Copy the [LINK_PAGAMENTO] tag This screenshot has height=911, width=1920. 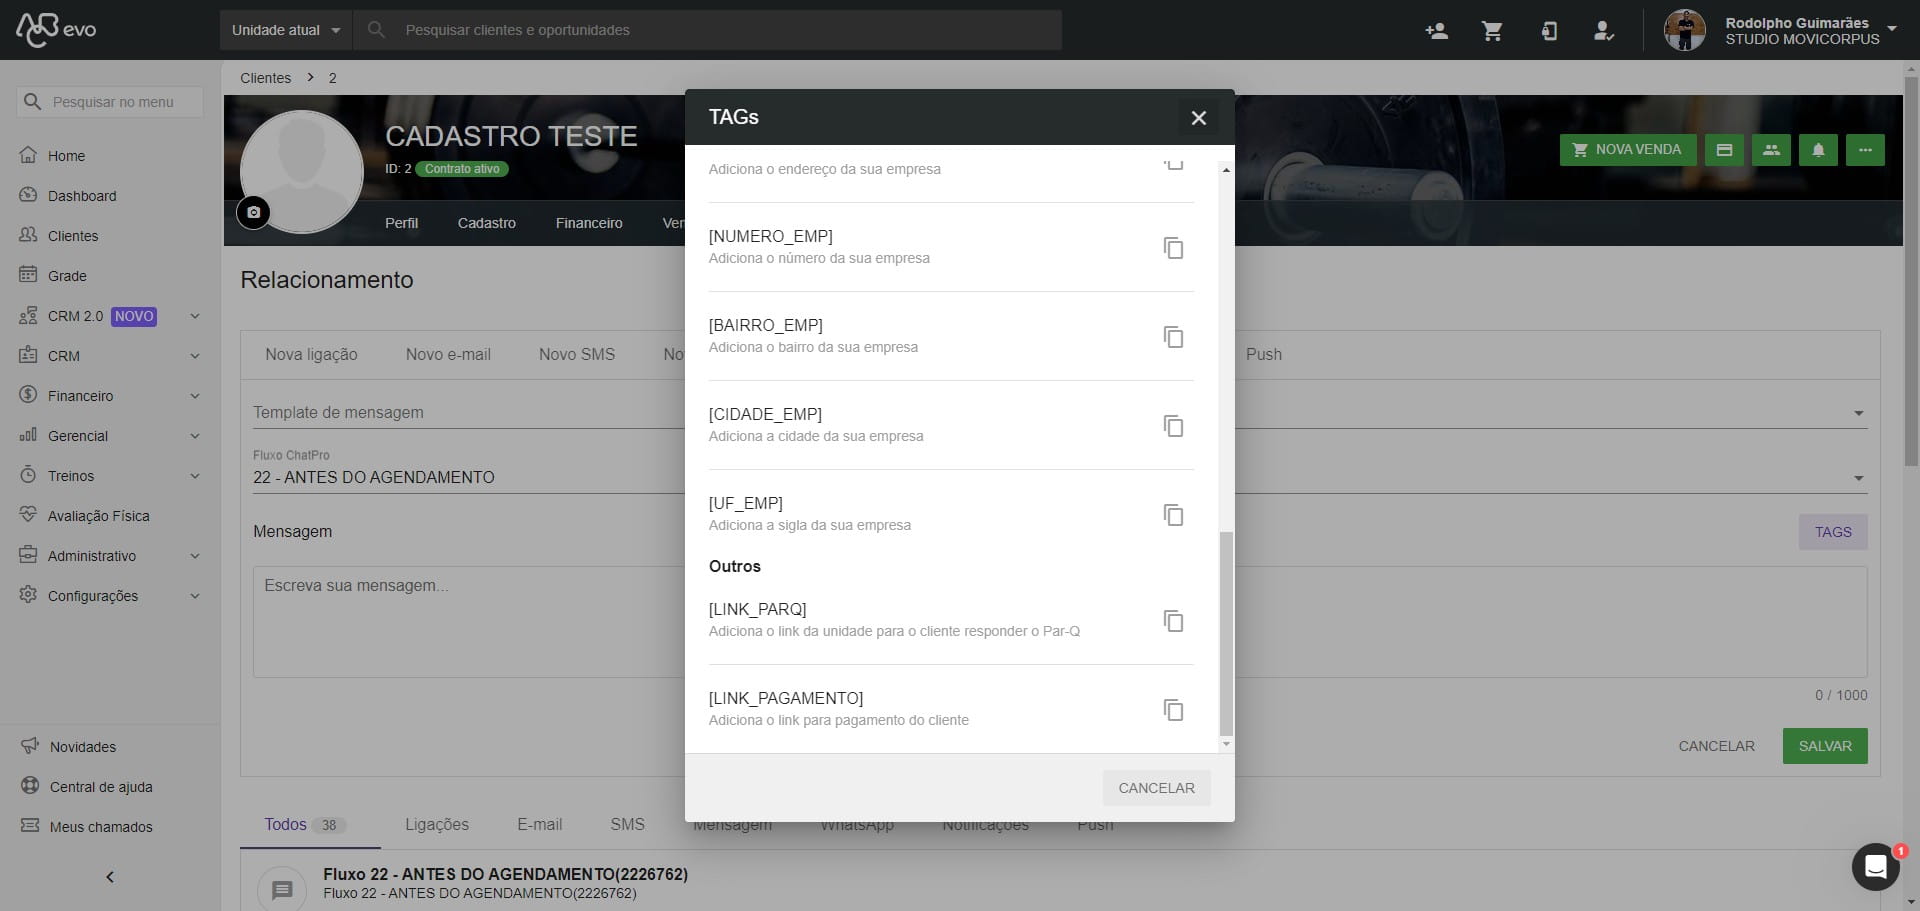[x=1173, y=710]
